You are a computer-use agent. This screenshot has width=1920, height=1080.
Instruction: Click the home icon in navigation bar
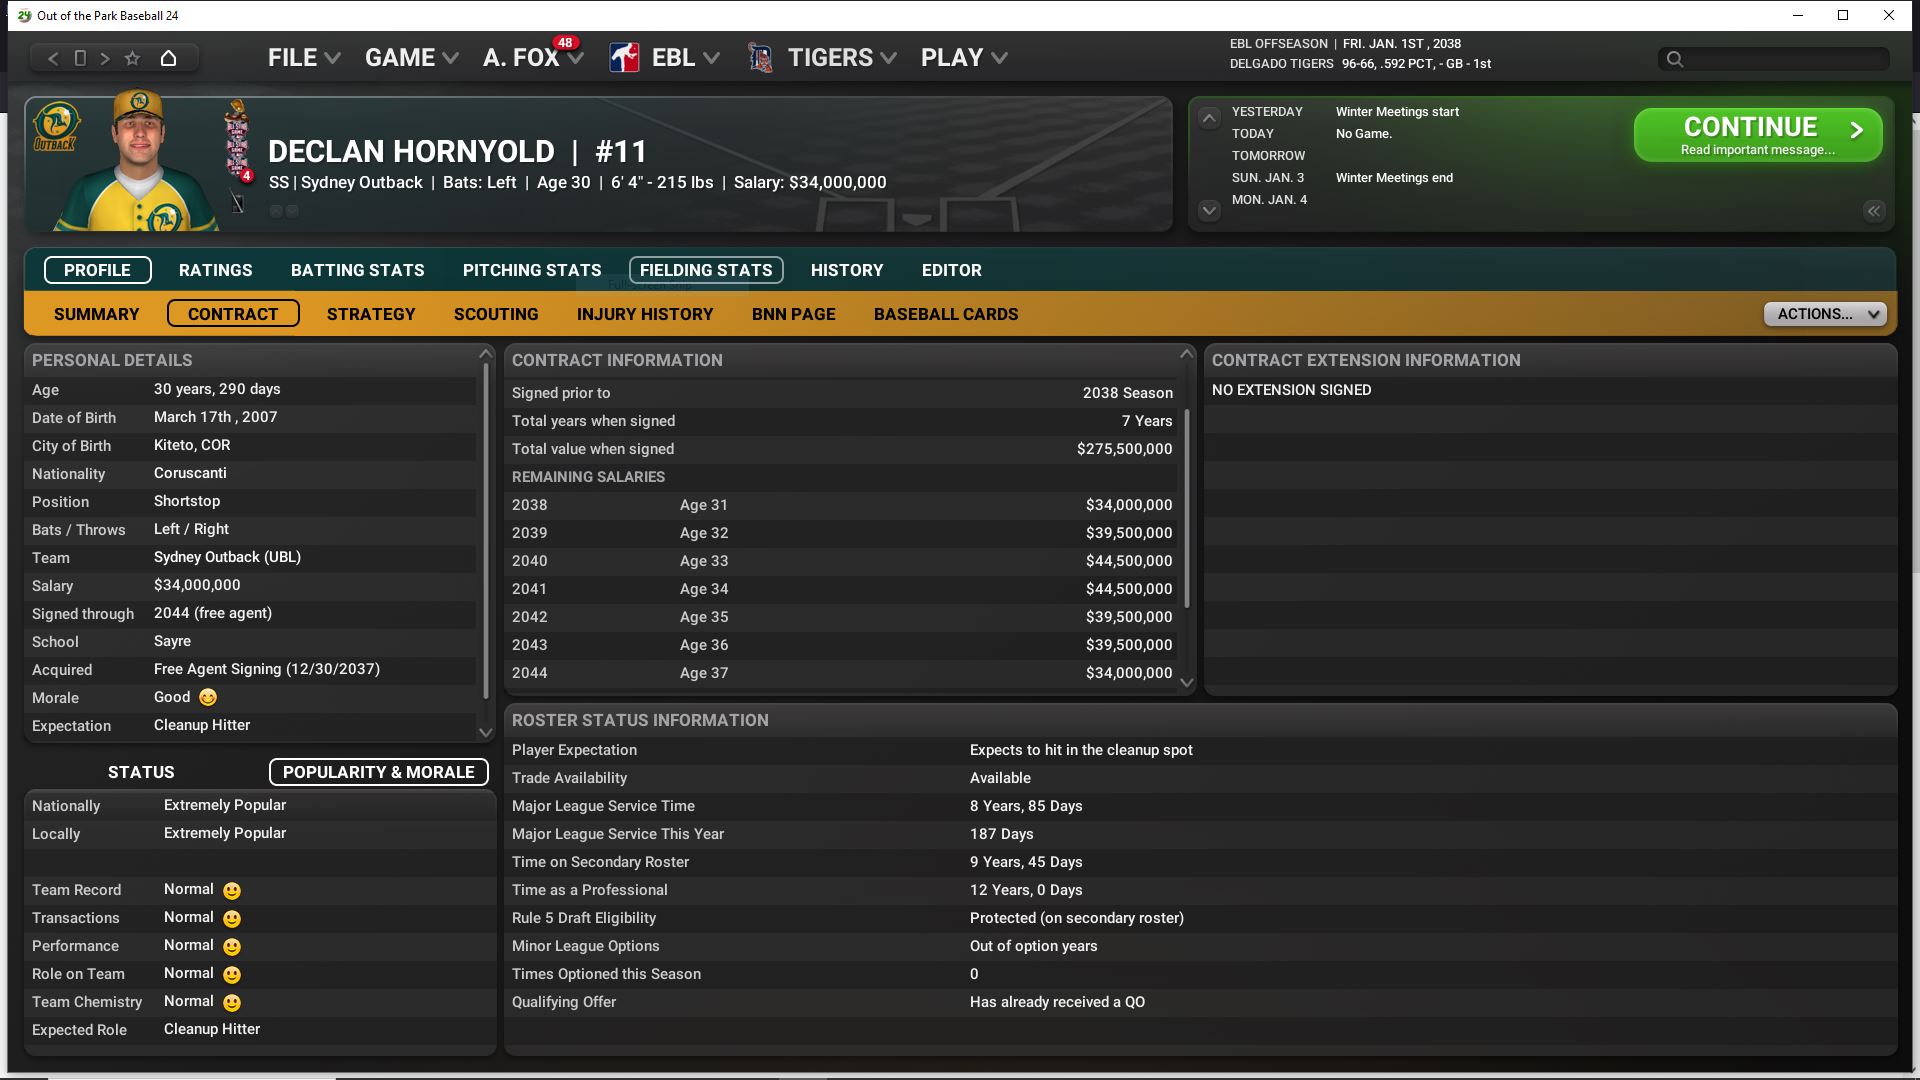pyautogui.click(x=168, y=58)
